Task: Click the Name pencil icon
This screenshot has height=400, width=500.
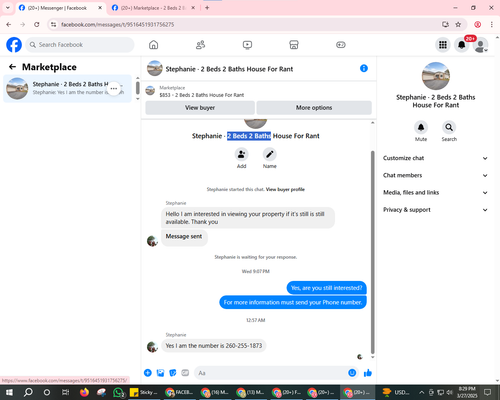Action: coord(269,155)
